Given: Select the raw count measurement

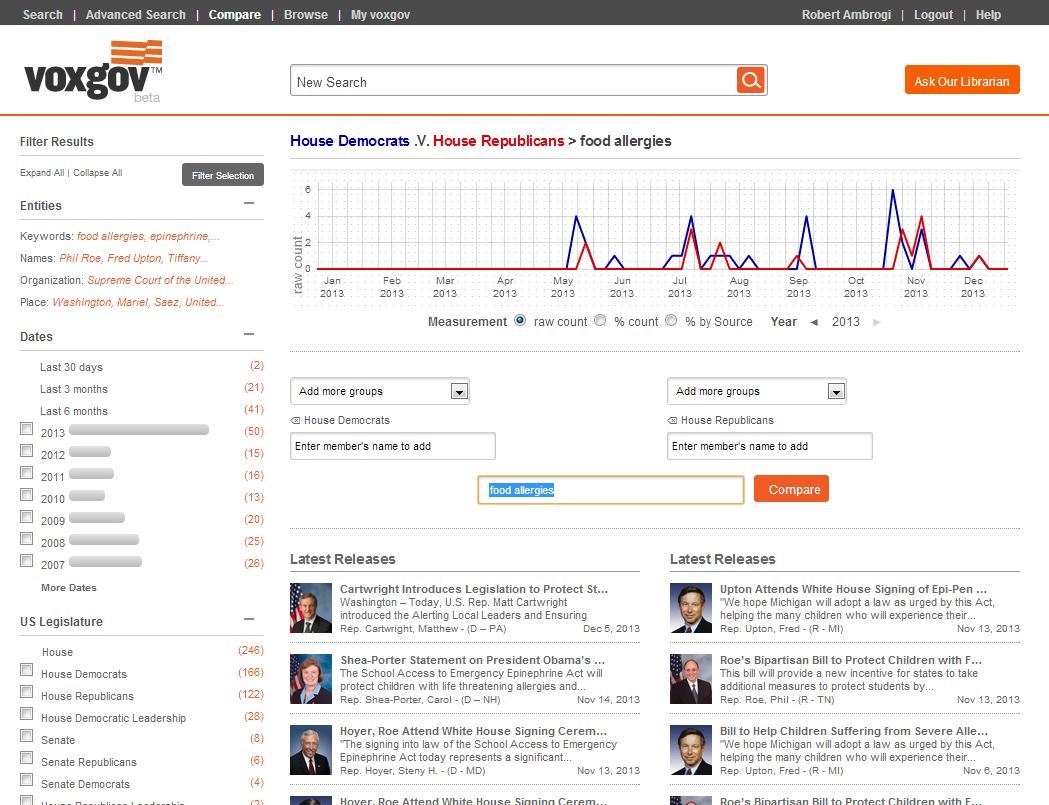Looking at the screenshot, I should pyautogui.click(x=520, y=321).
